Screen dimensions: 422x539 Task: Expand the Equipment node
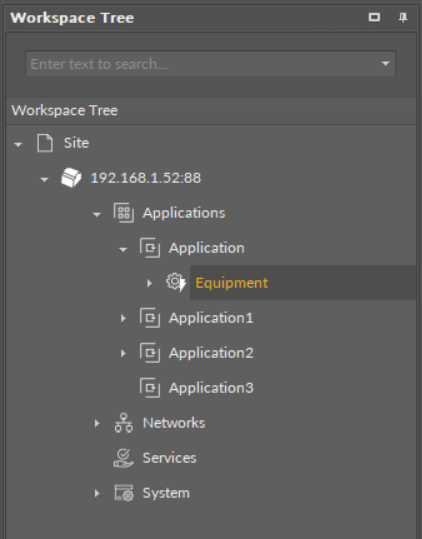click(x=149, y=283)
